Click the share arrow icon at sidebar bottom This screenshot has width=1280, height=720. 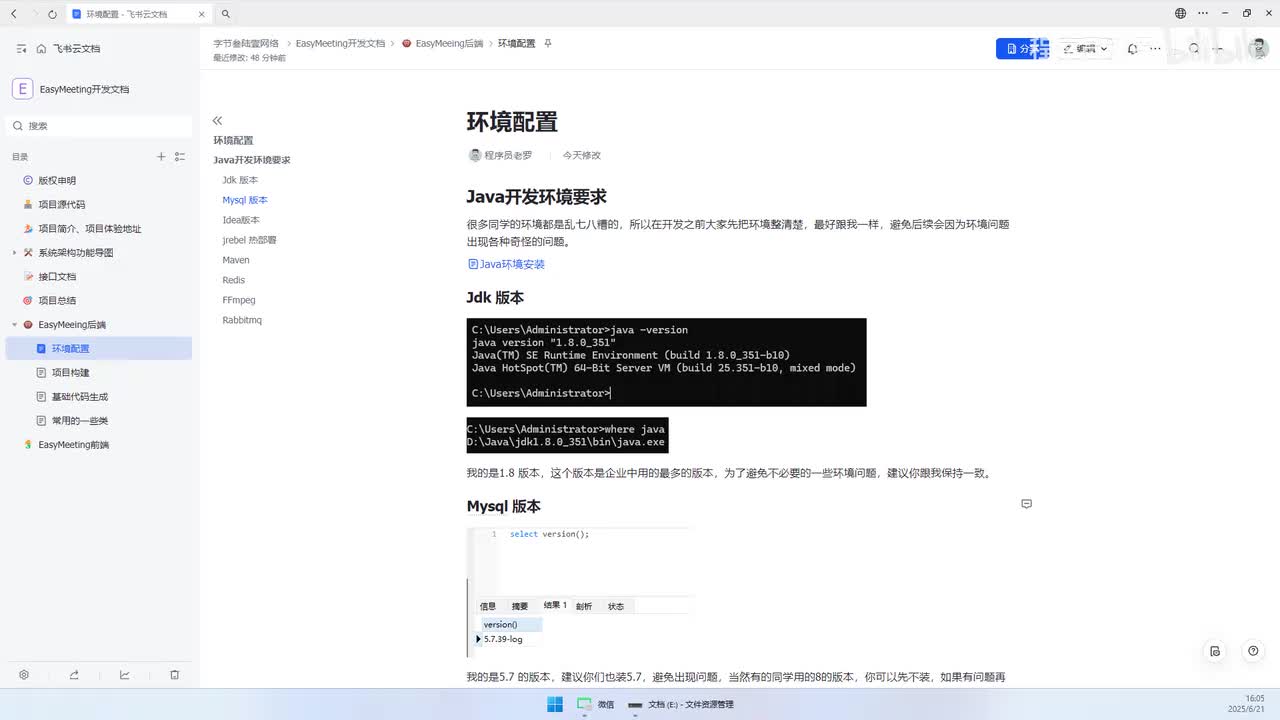tap(74, 675)
